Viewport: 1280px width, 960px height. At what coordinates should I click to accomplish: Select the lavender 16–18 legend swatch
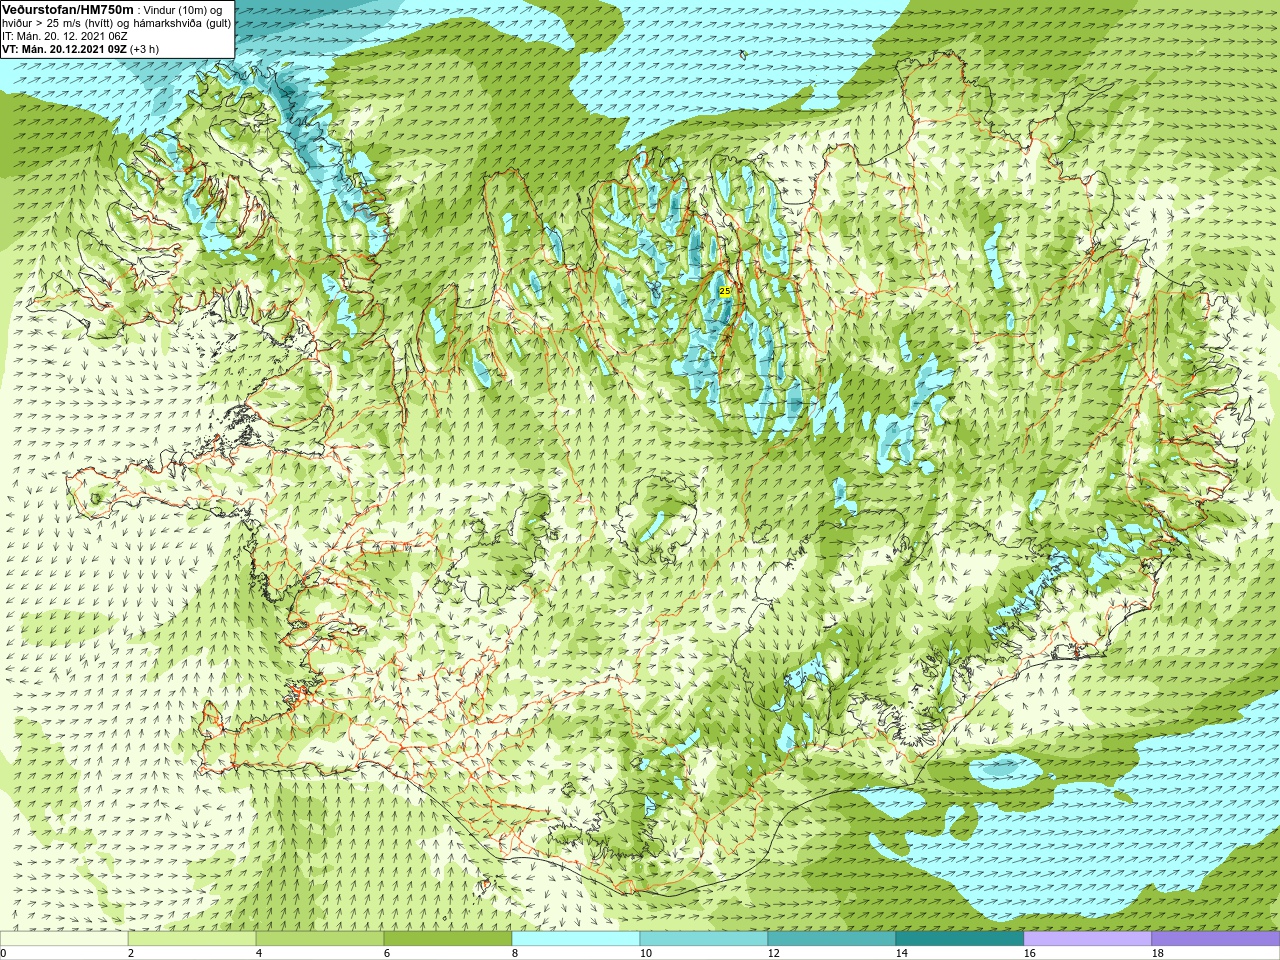[1088, 939]
